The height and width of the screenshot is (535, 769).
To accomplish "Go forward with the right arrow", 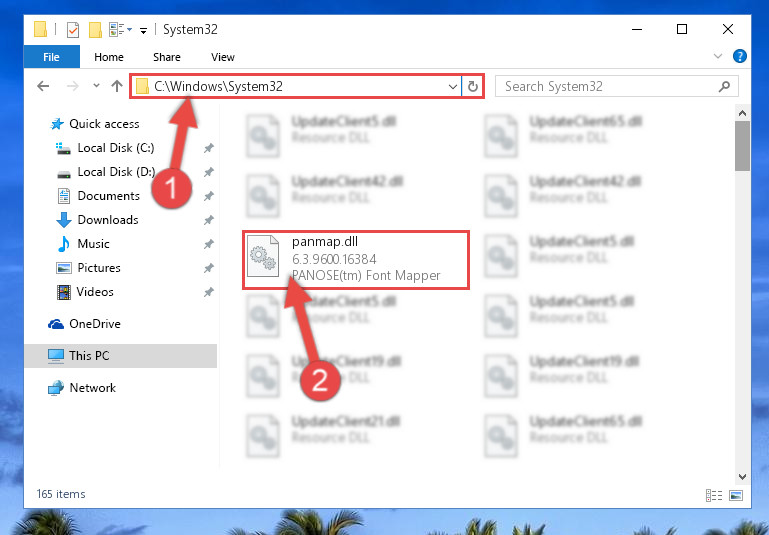I will [73, 86].
